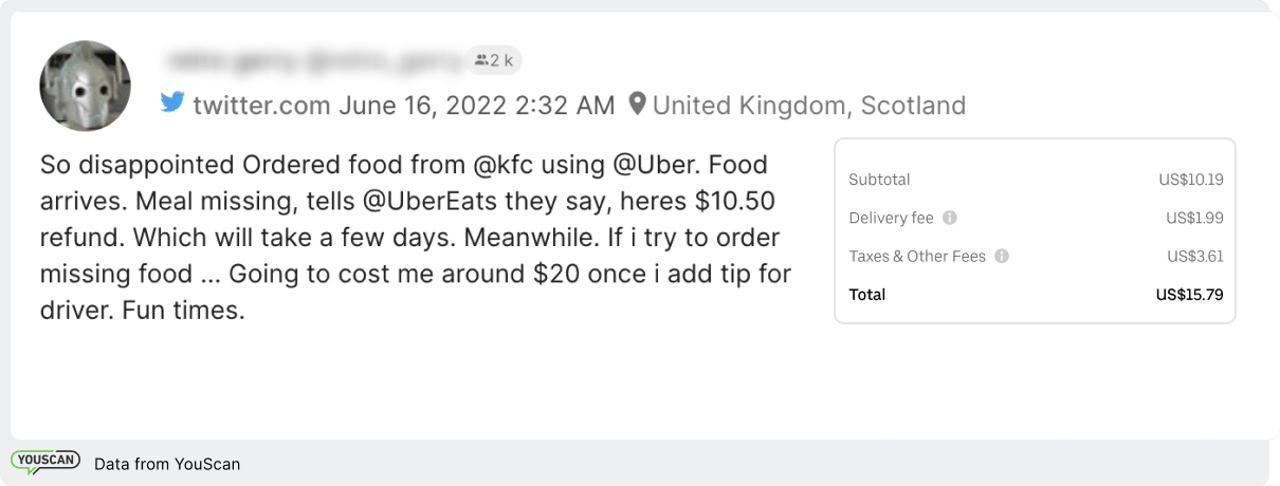Click the Subtotal row in receipt
1280x486 pixels.
pos(1035,180)
